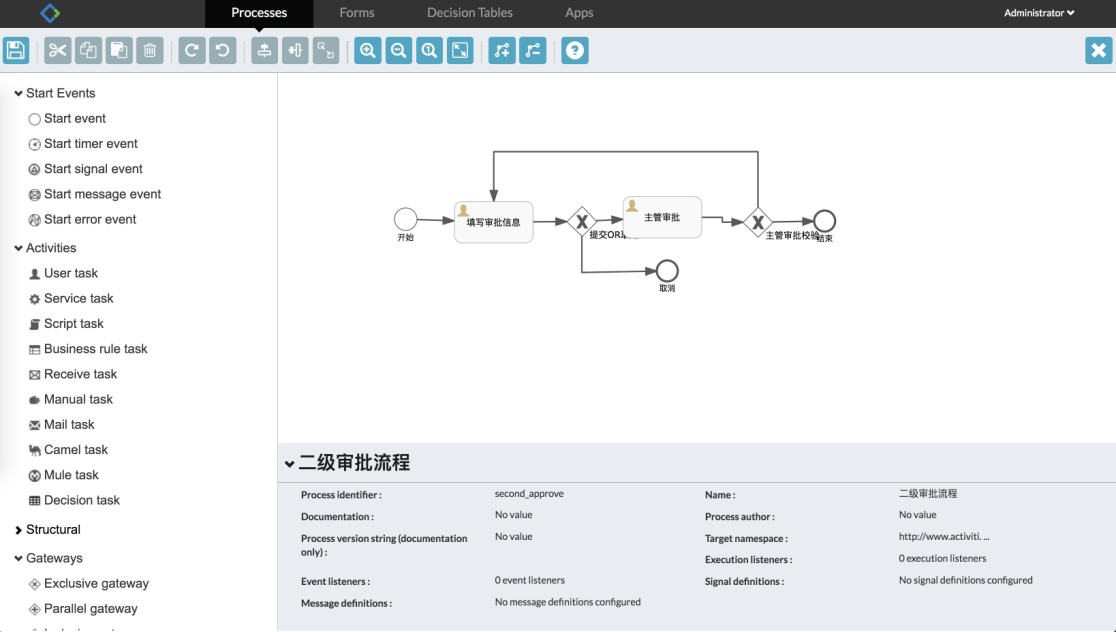Select User task in the palette

[x=70, y=273]
